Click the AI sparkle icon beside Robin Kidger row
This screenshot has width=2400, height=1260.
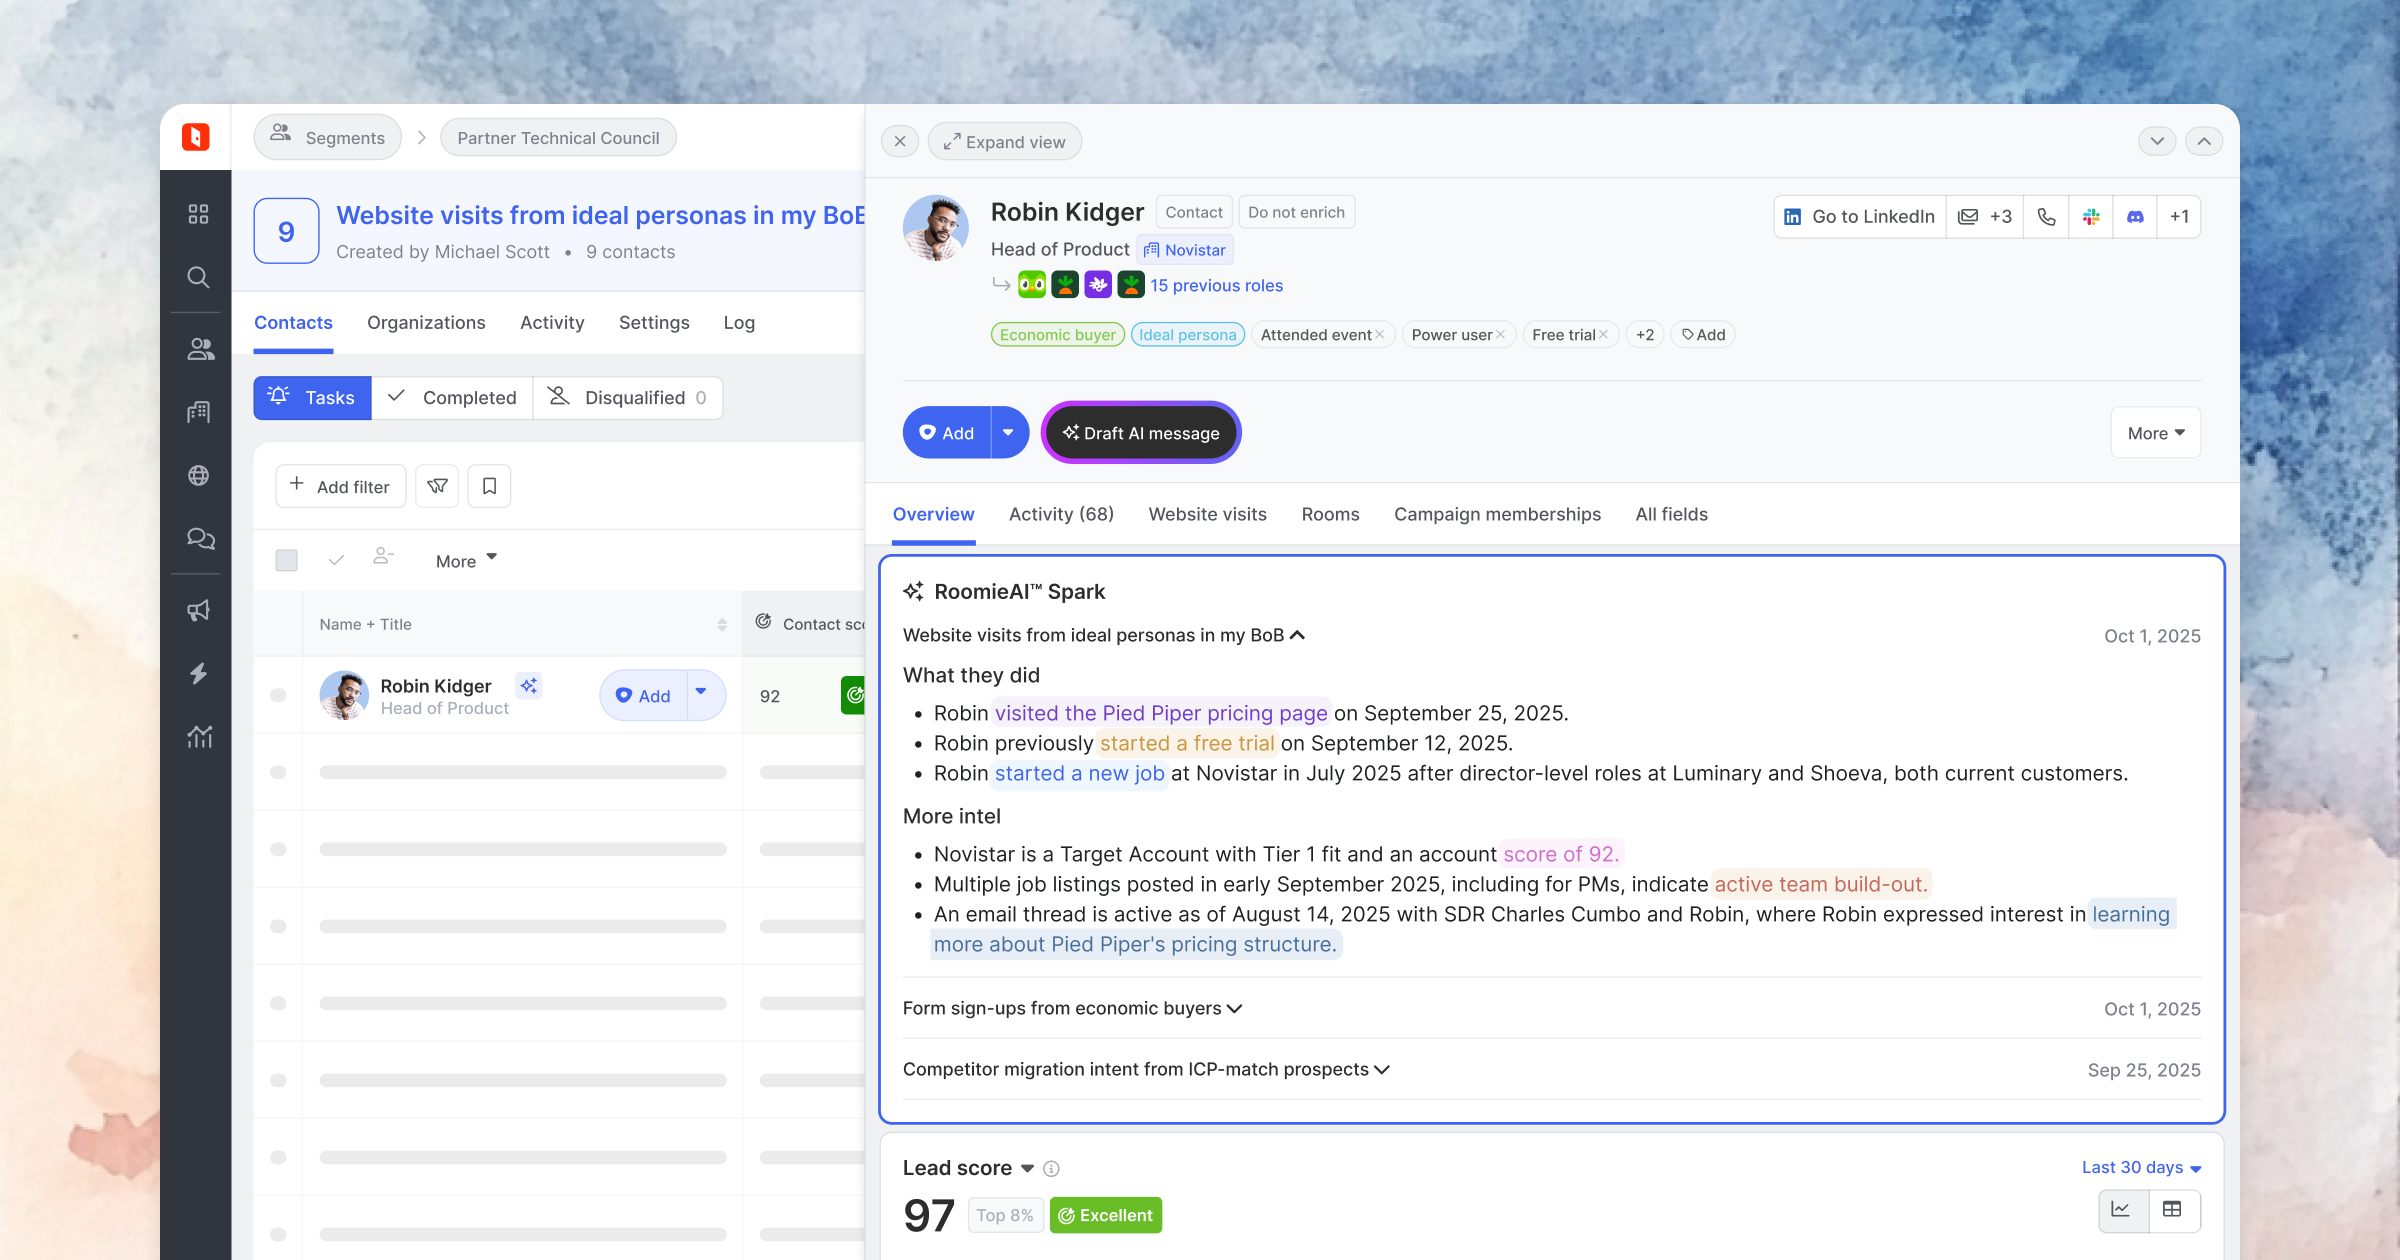[x=529, y=685]
